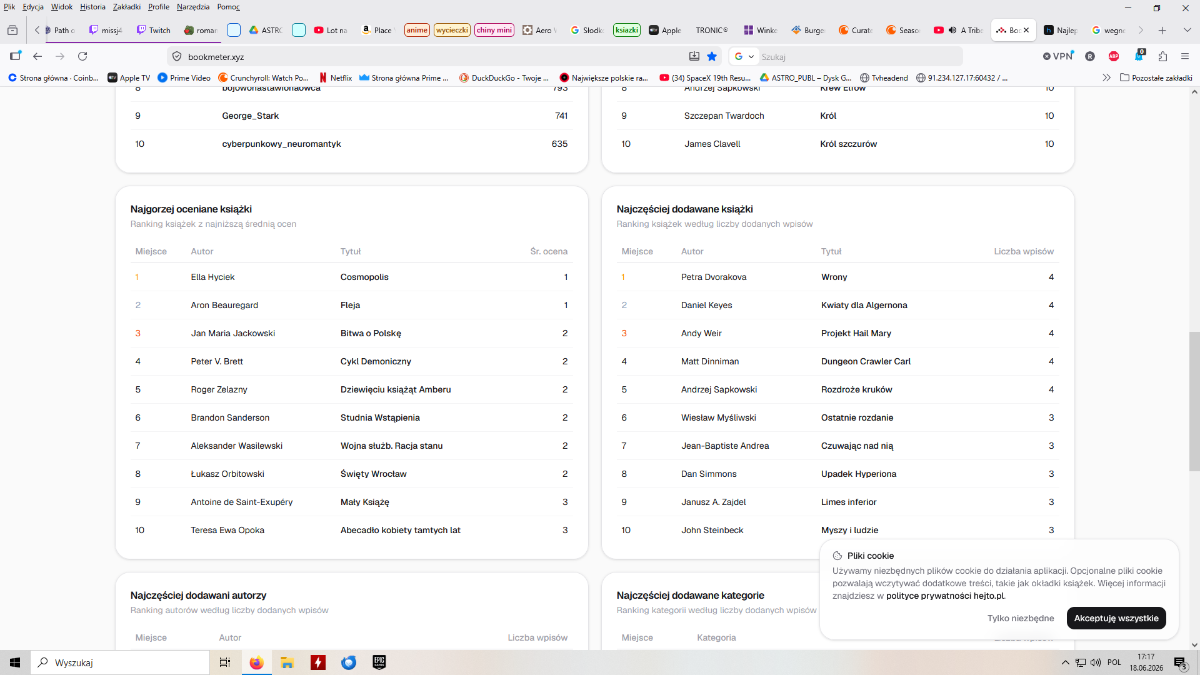
Task: Open File Explorer from the taskbar
Action: [x=286, y=662]
